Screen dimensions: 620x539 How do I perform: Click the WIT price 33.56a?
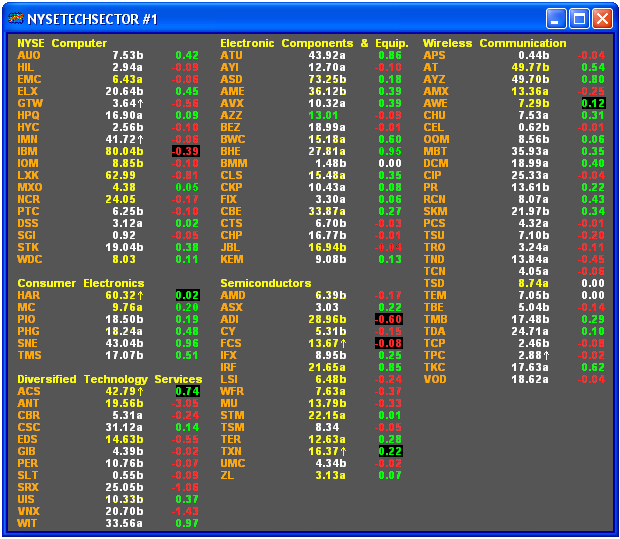[x=124, y=523]
